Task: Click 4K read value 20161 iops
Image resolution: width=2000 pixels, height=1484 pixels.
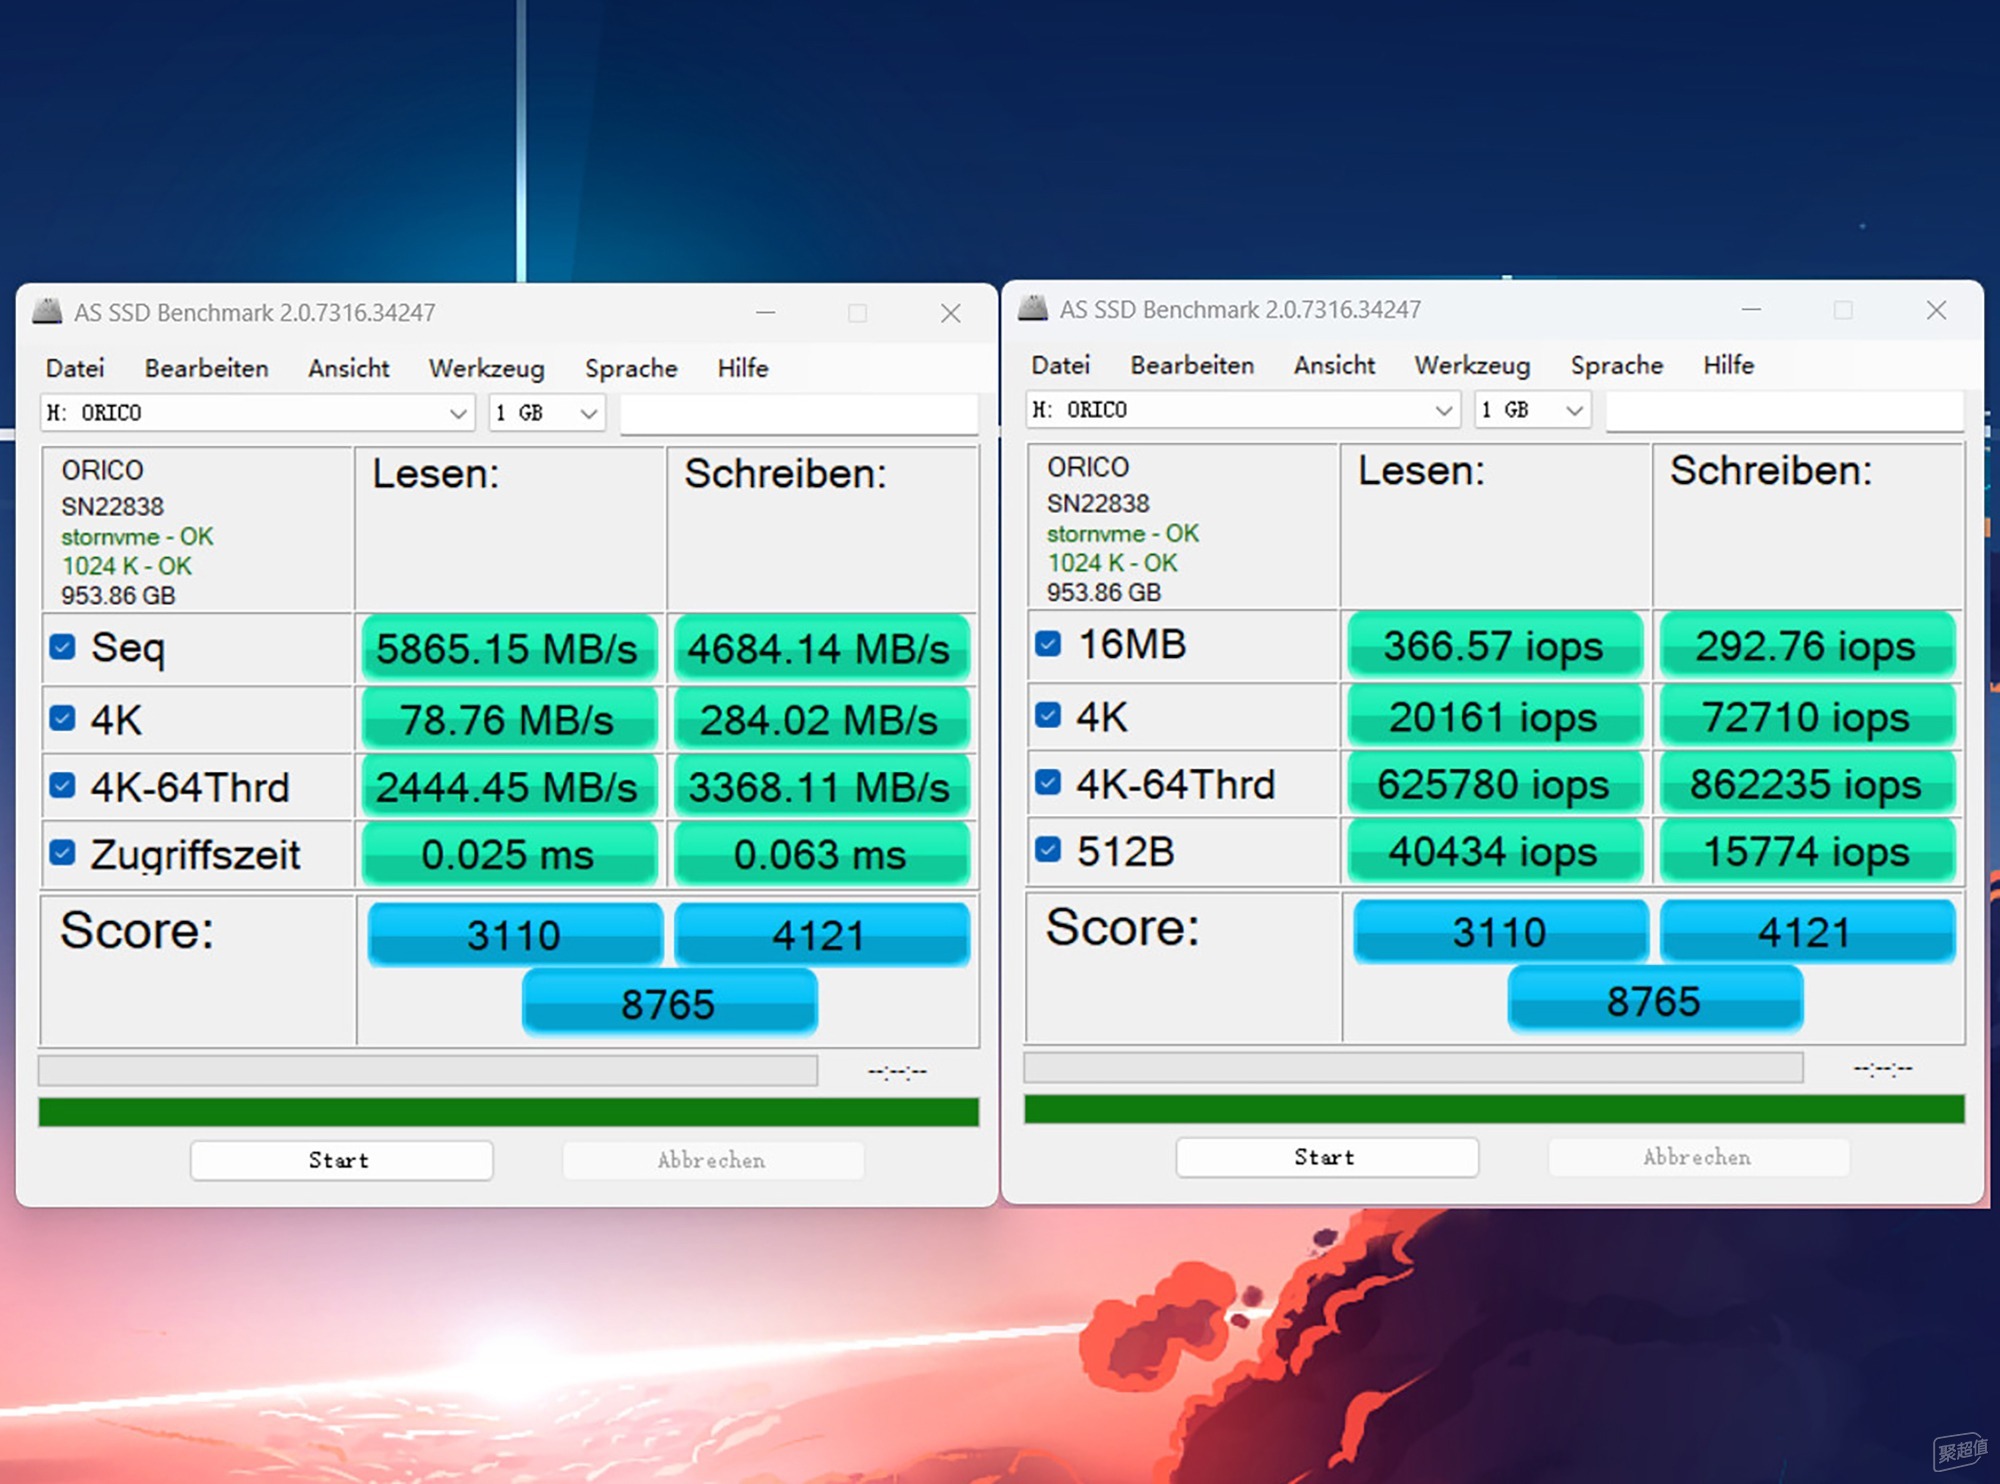Action: [1494, 716]
